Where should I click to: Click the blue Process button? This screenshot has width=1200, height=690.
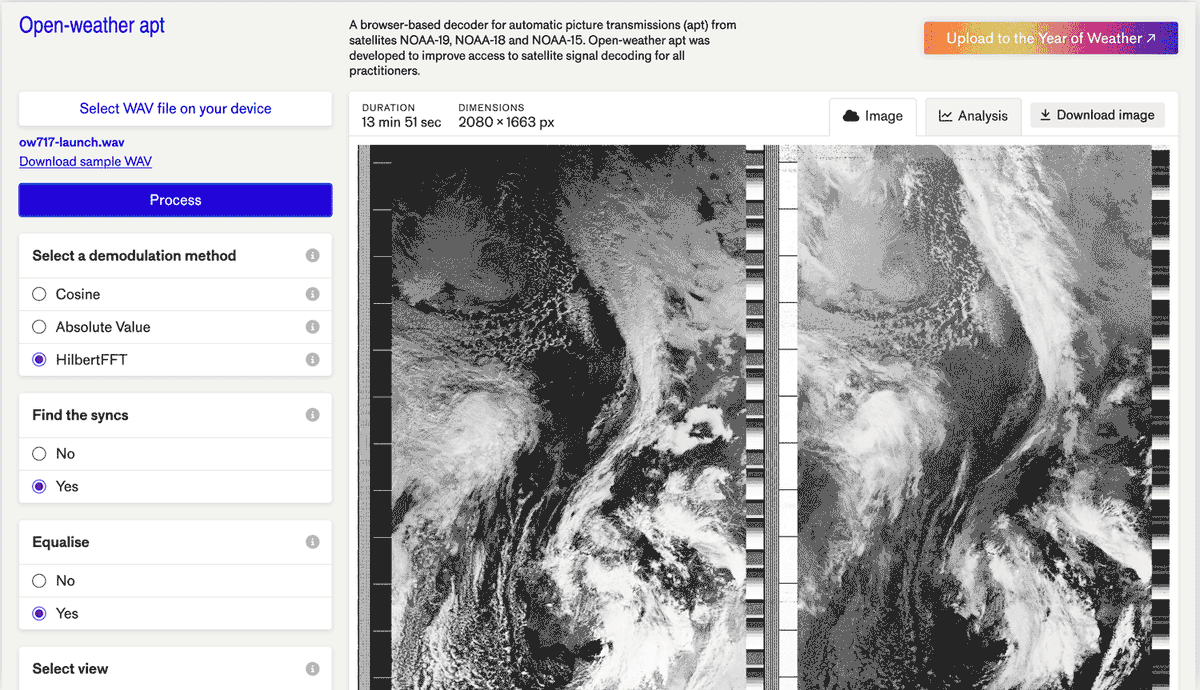point(175,200)
